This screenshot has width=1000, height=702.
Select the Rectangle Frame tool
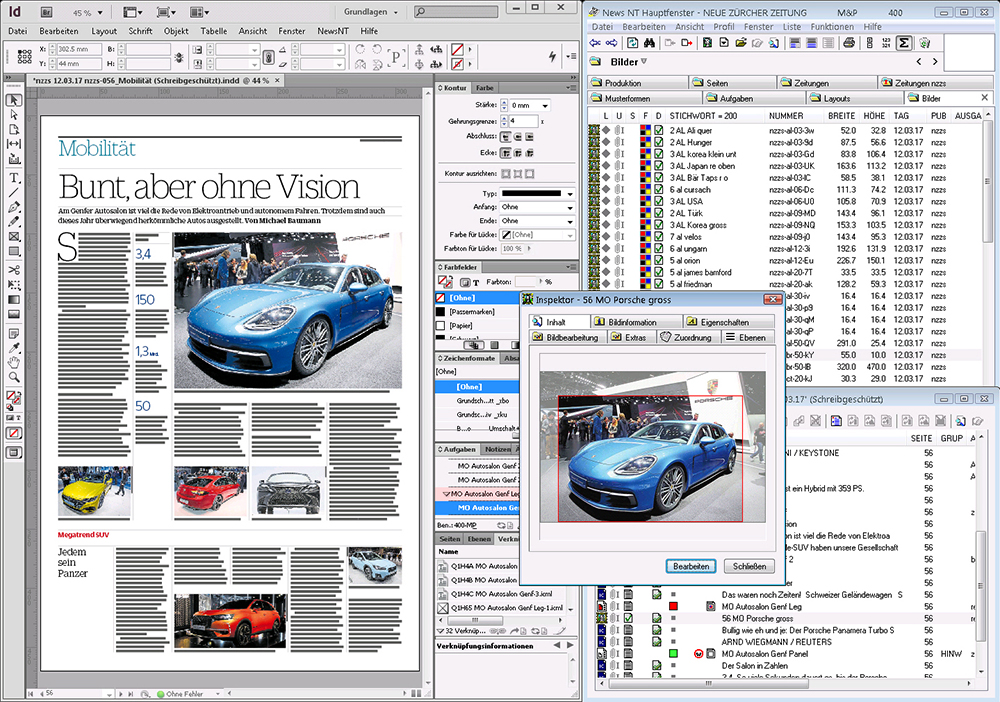click(x=14, y=237)
